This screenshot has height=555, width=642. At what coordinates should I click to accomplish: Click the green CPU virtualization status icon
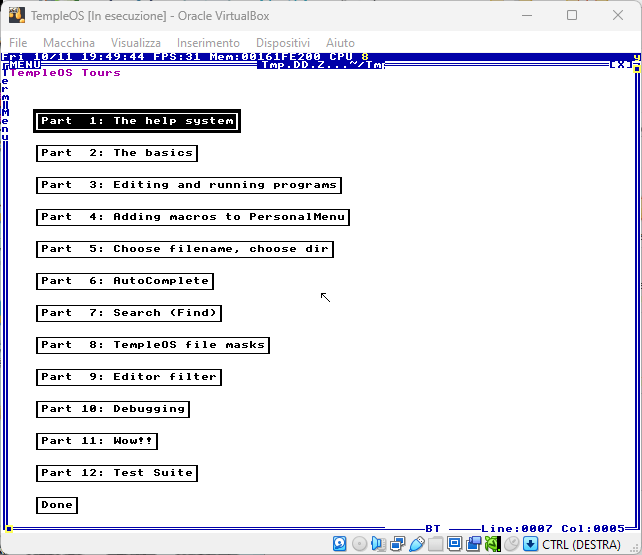492,544
